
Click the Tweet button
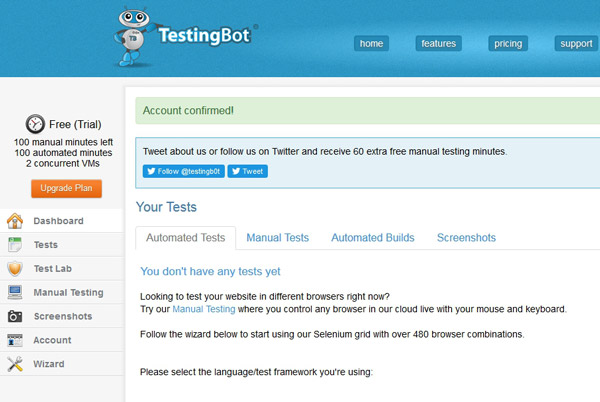[248, 171]
